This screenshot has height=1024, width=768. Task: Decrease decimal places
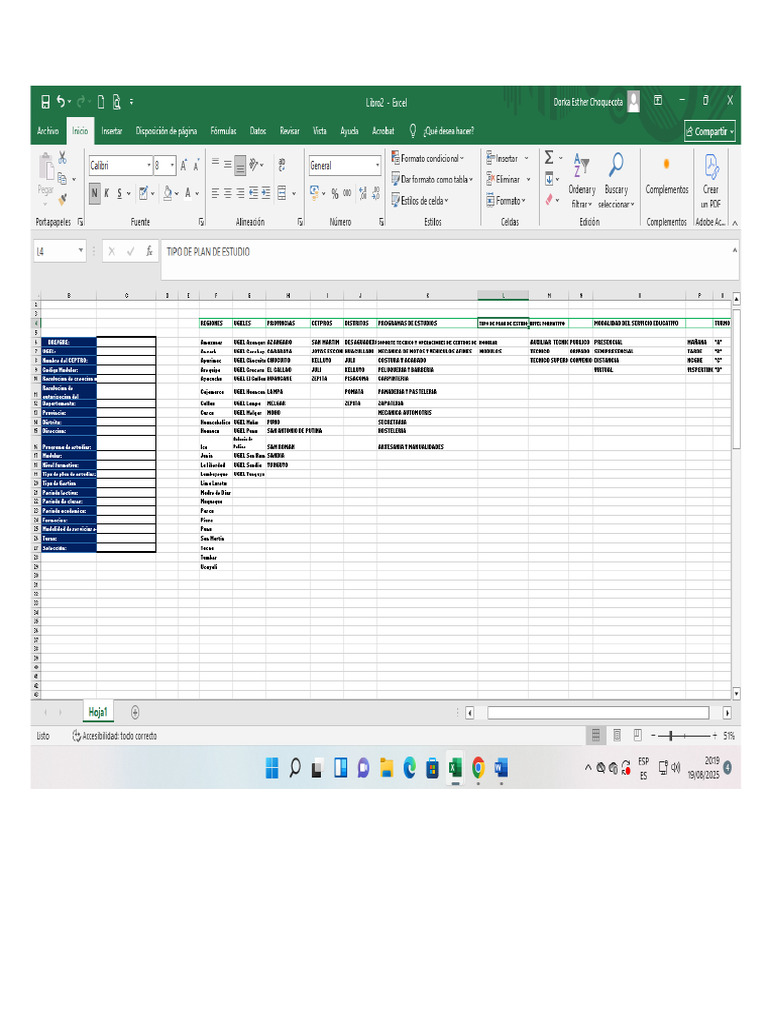point(376,193)
